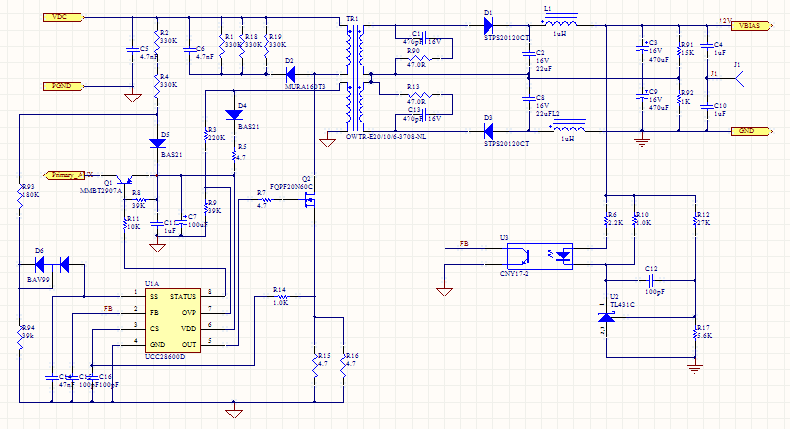790x429 pixels.
Task: Click the VDD pin label on U1A
Action: 189,329
